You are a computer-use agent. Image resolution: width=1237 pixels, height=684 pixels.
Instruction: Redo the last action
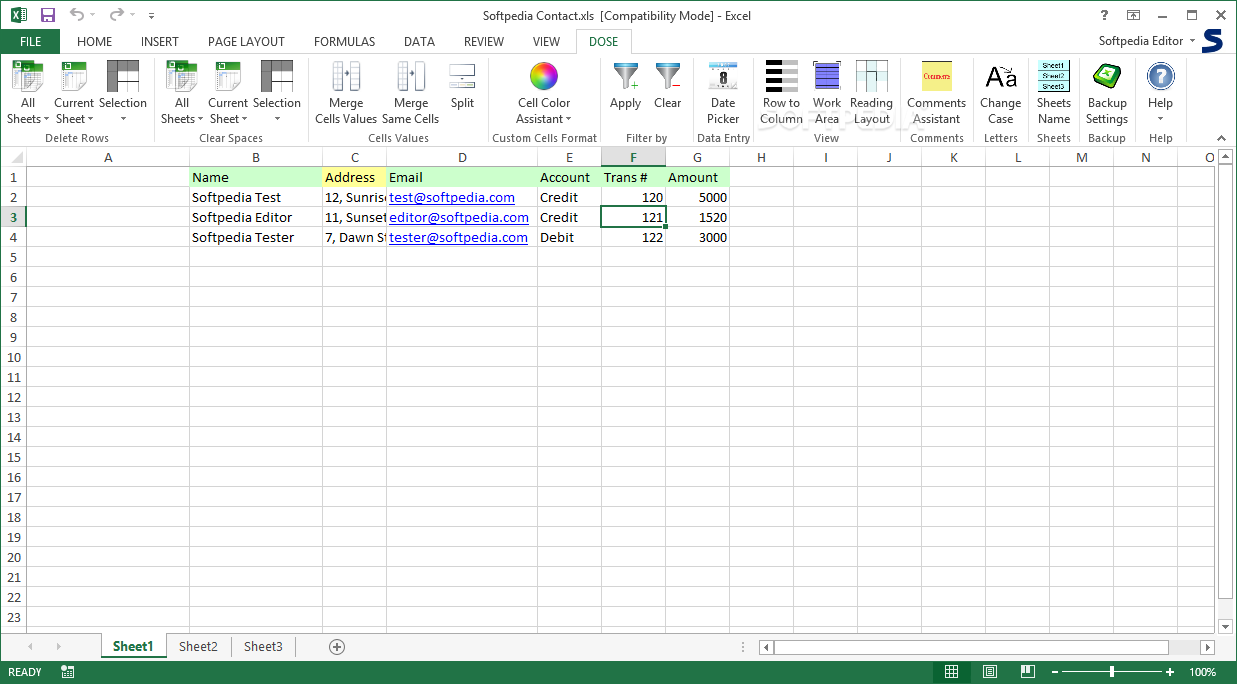[116, 15]
